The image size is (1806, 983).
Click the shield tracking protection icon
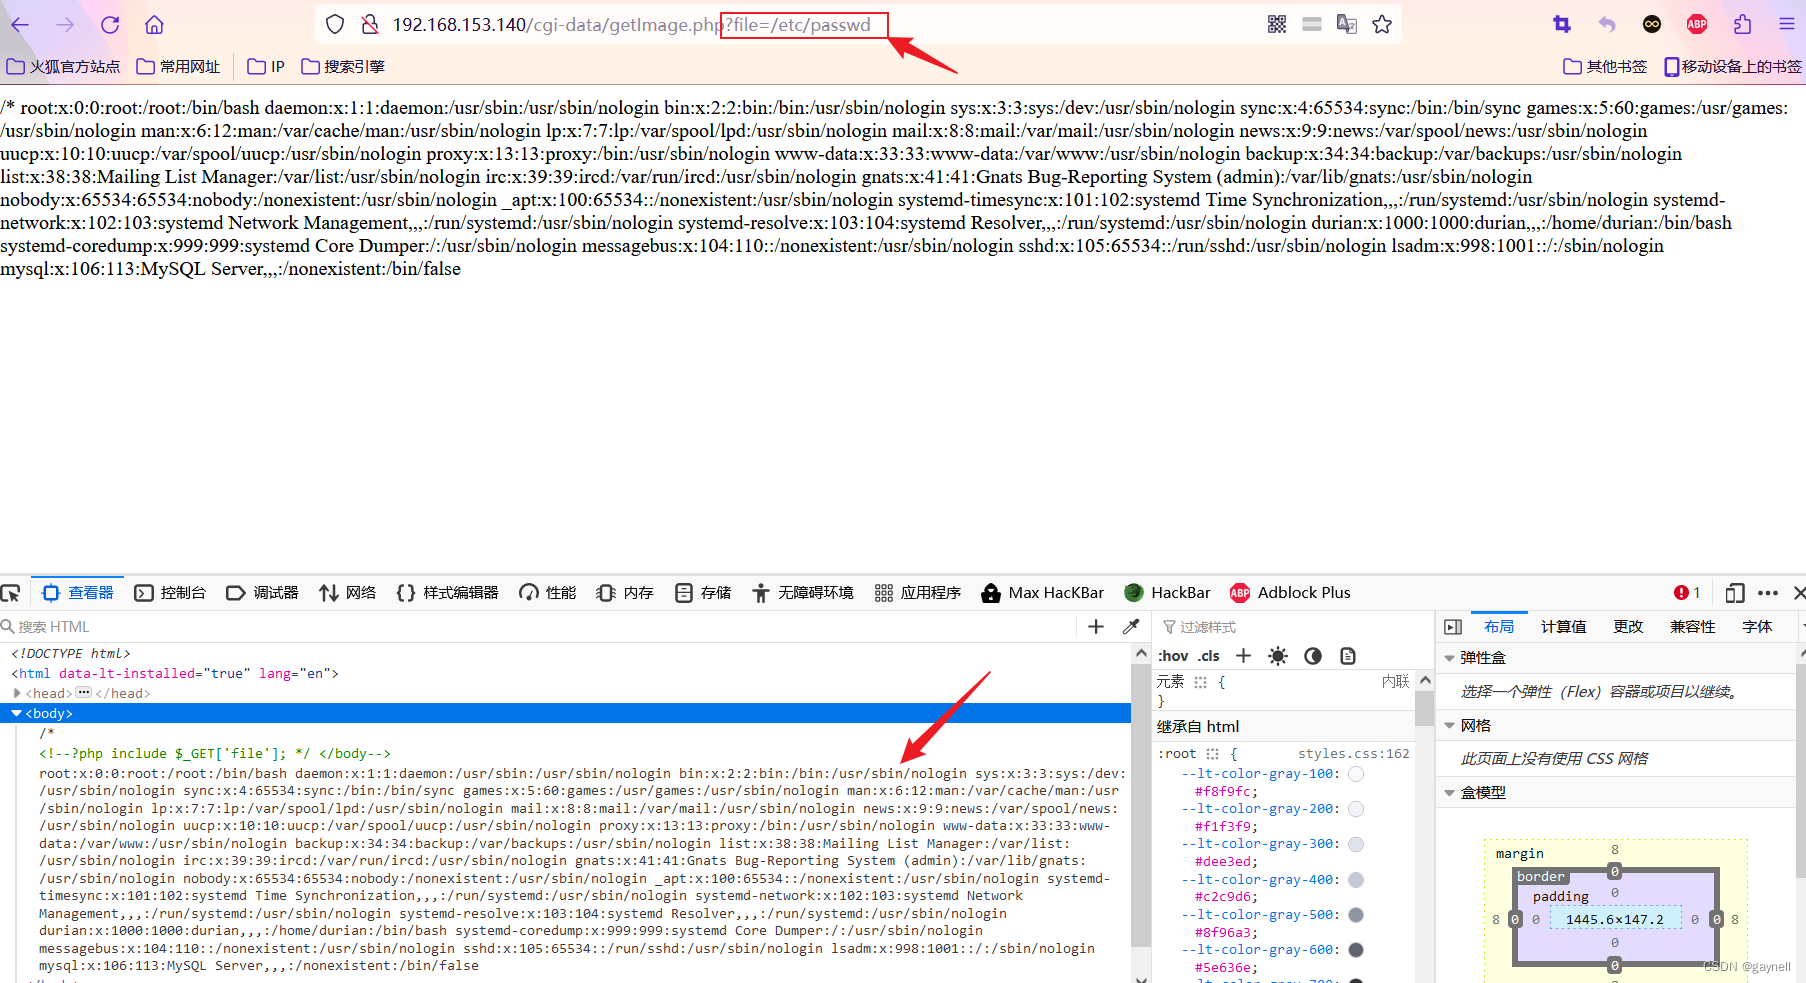[335, 25]
